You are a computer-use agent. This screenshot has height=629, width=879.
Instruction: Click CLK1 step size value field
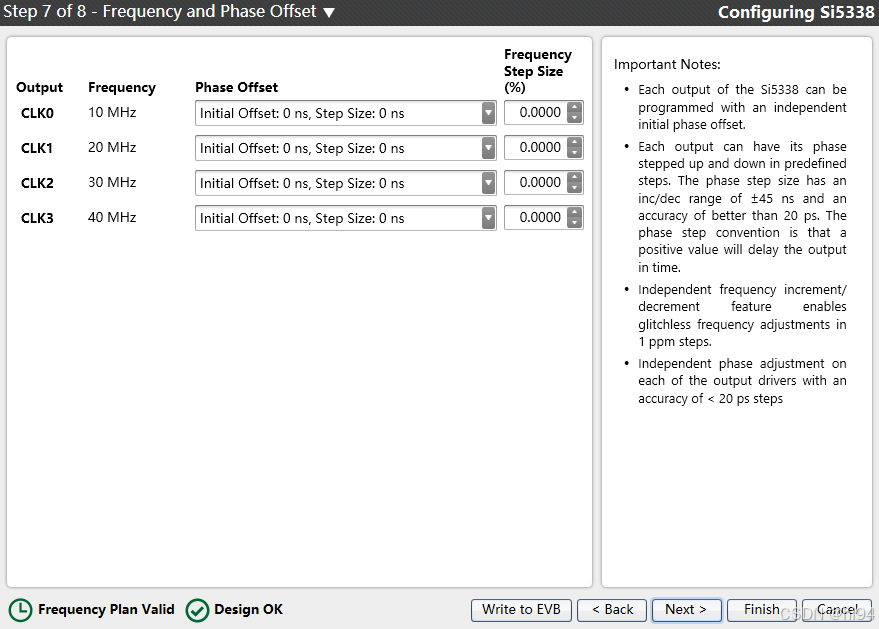pyautogui.click(x=536, y=147)
